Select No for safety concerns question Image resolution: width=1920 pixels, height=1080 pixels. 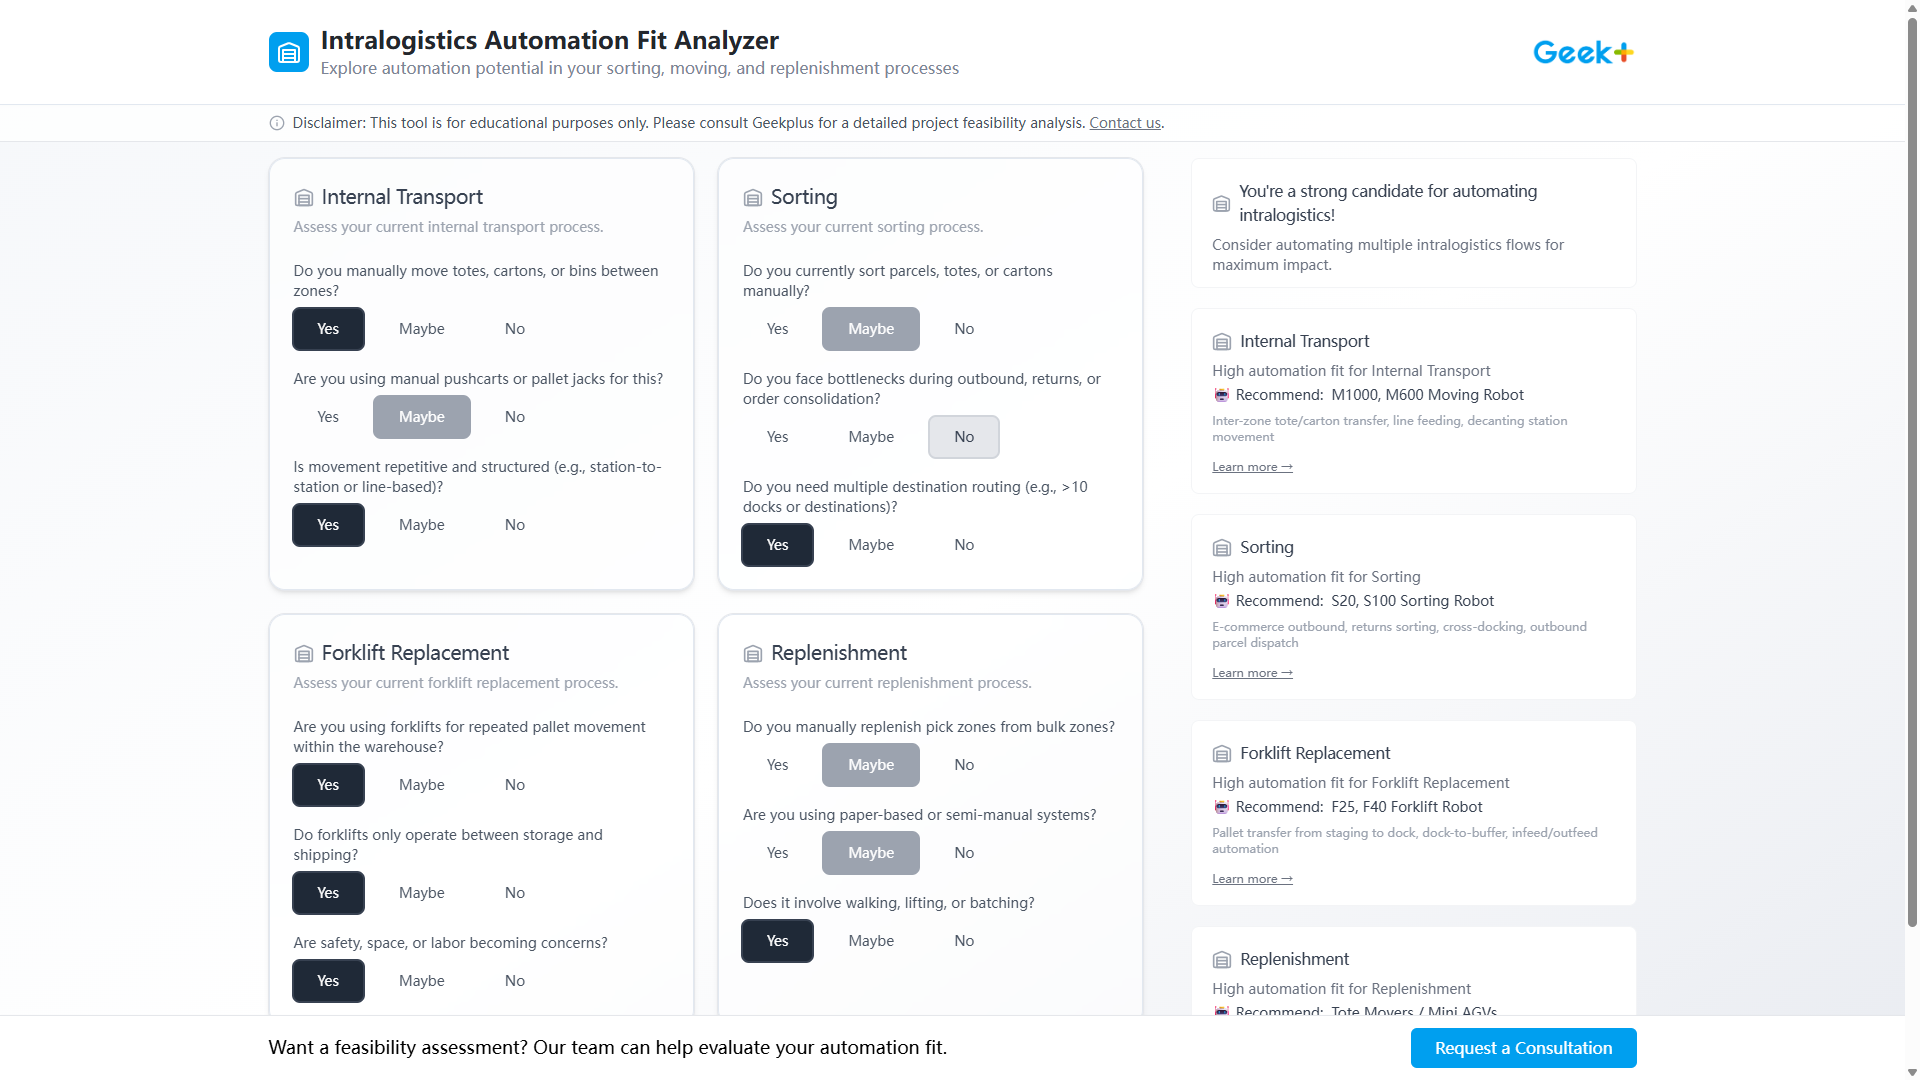pyautogui.click(x=514, y=980)
